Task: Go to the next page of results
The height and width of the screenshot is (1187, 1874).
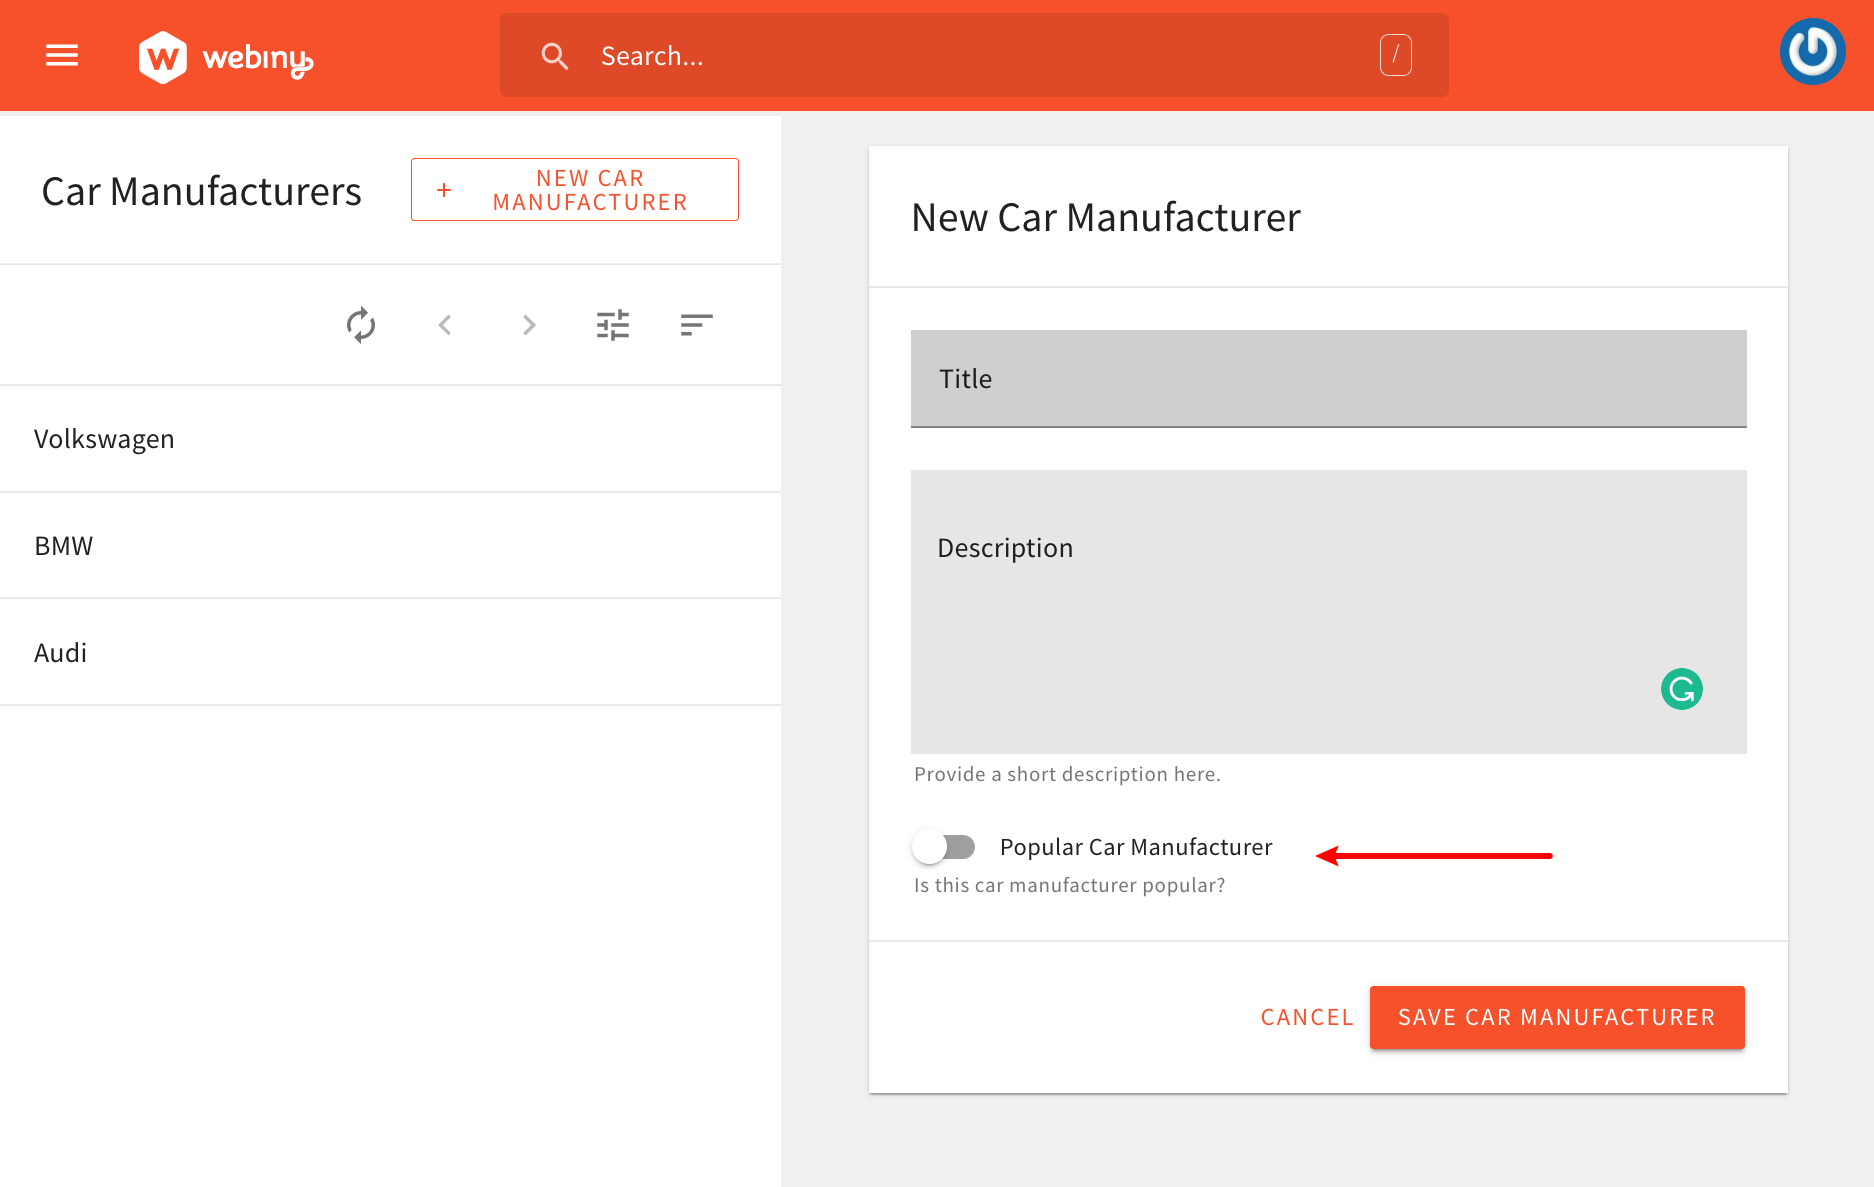Action: [x=528, y=325]
